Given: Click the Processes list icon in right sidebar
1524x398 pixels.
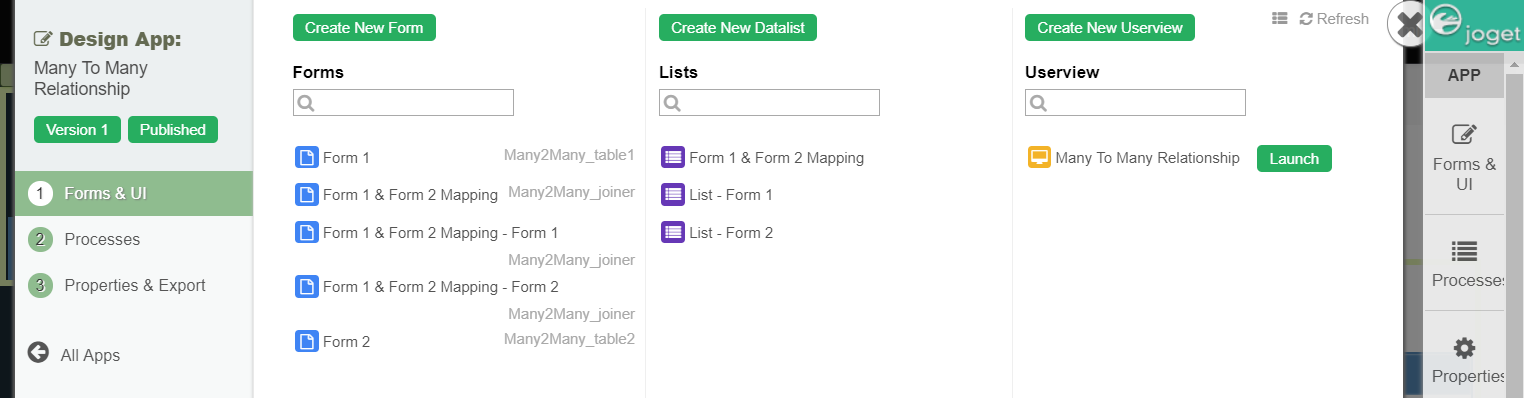Looking at the screenshot, I should (x=1464, y=251).
